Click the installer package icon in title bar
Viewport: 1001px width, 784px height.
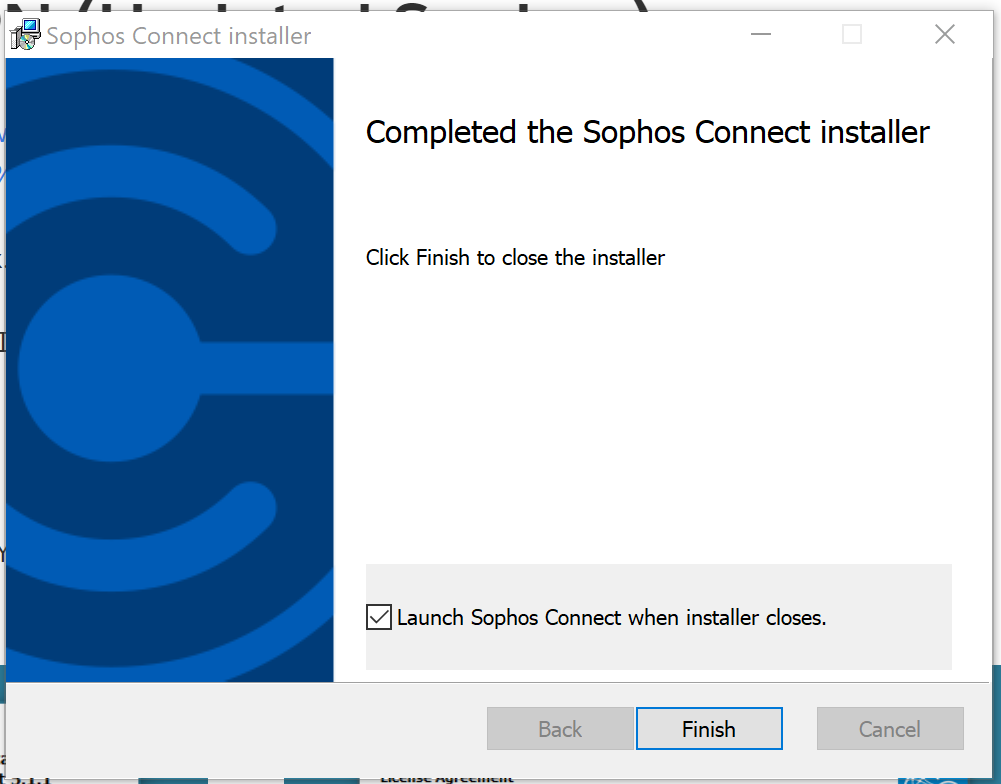(25, 35)
